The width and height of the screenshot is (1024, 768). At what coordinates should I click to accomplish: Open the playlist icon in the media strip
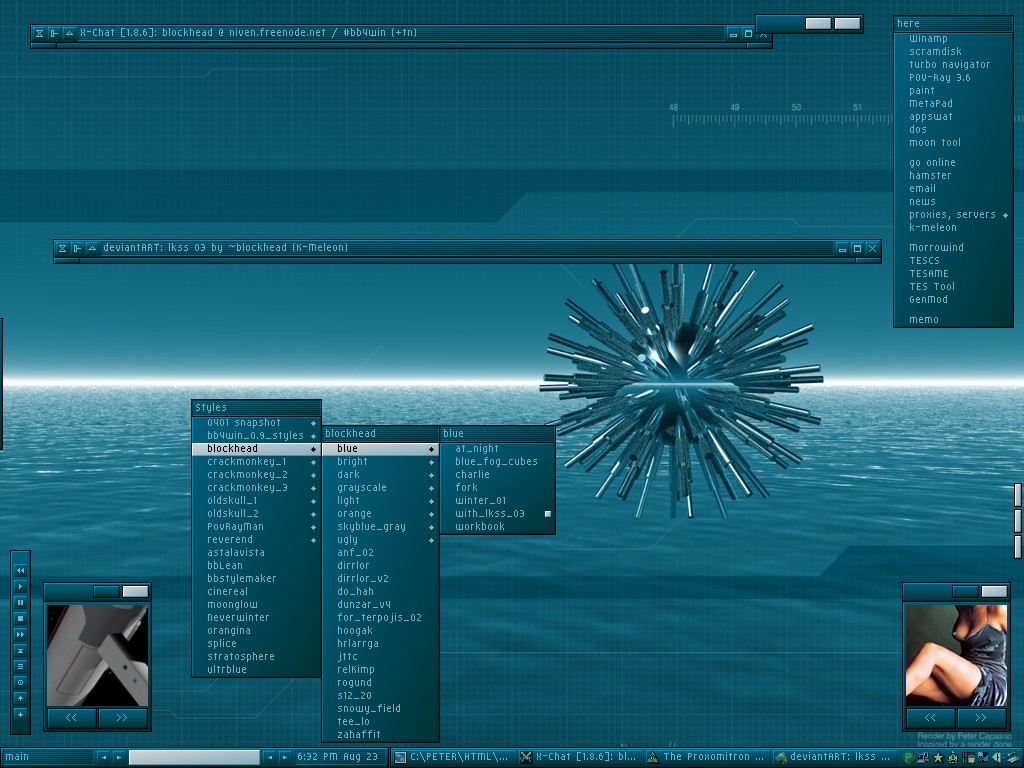coord(20,666)
